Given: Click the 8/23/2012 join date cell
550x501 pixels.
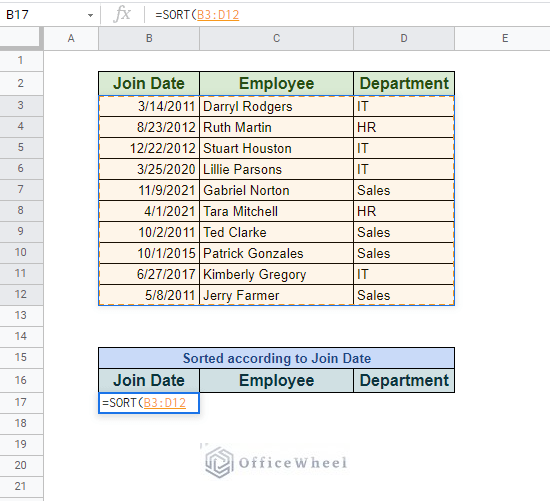Looking at the screenshot, I should pos(149,127).
